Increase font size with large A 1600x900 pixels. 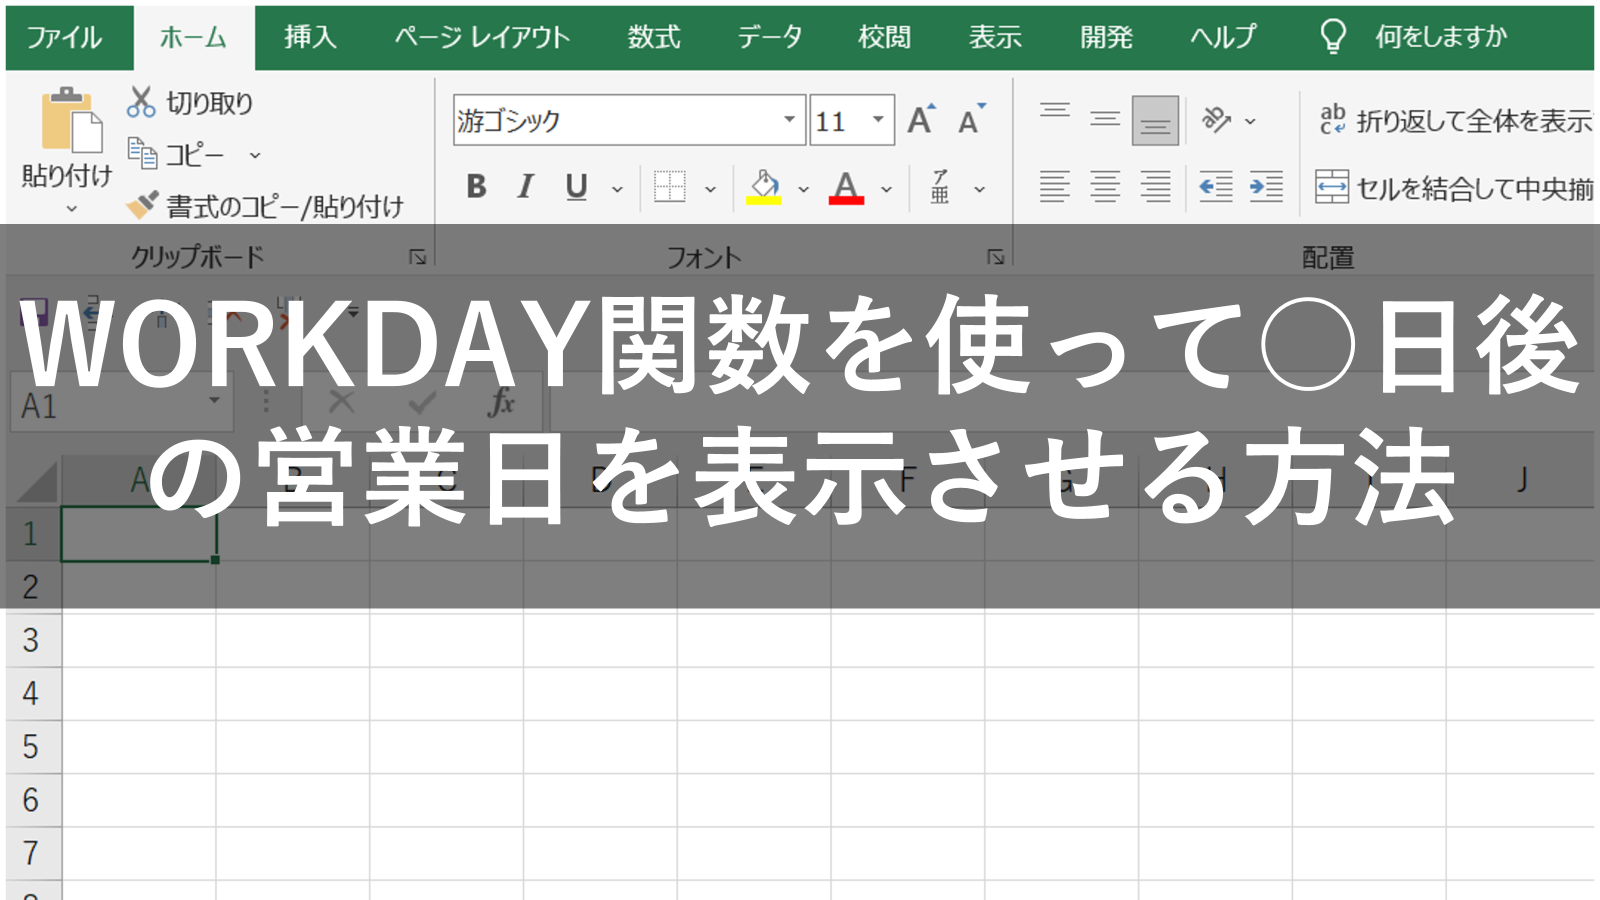[921, 120]
